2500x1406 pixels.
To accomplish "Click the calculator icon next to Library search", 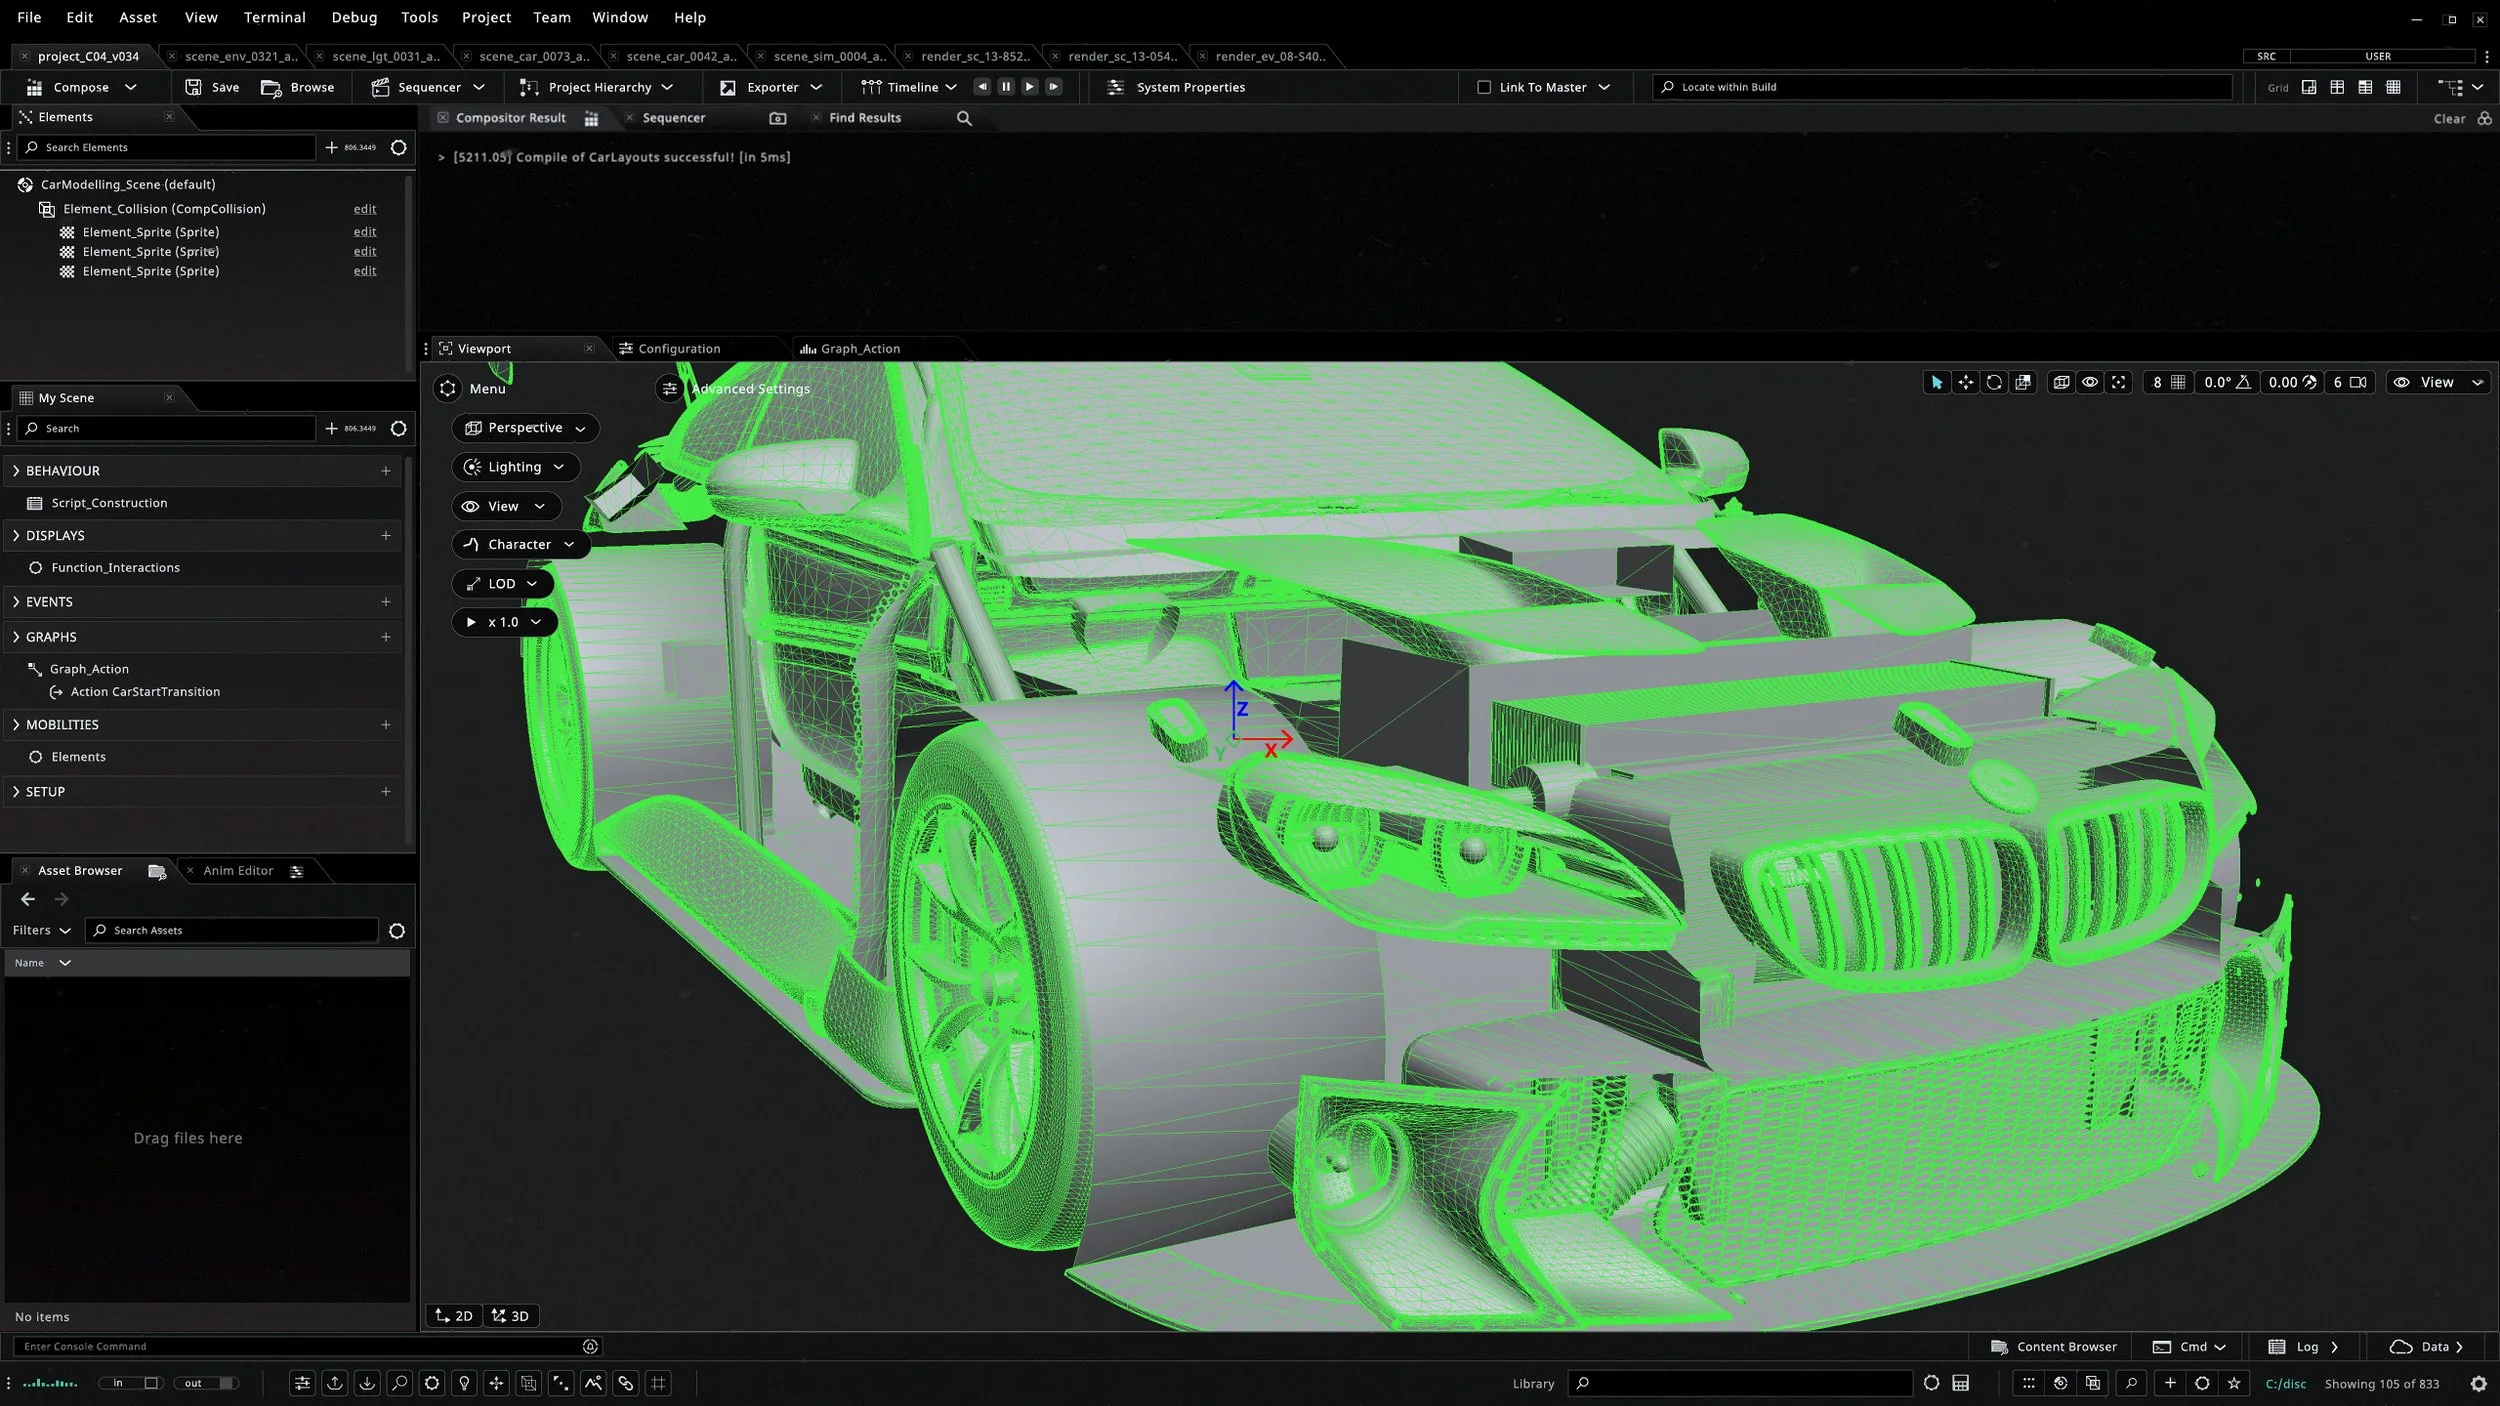I will (x=1961, y=1383).
